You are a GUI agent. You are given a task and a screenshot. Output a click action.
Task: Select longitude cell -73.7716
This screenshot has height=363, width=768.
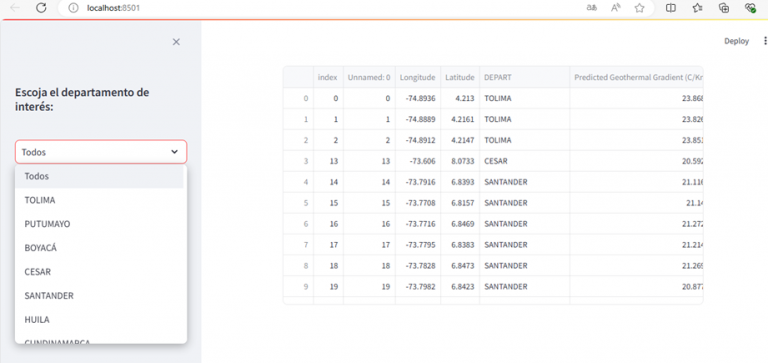click(418, 224)
